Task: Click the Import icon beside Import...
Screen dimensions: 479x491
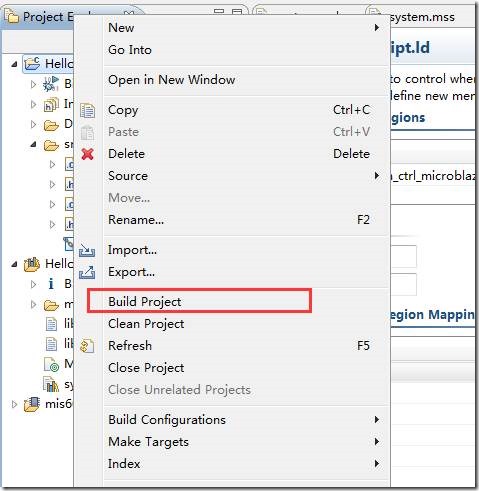Action: tap(87, 250)
